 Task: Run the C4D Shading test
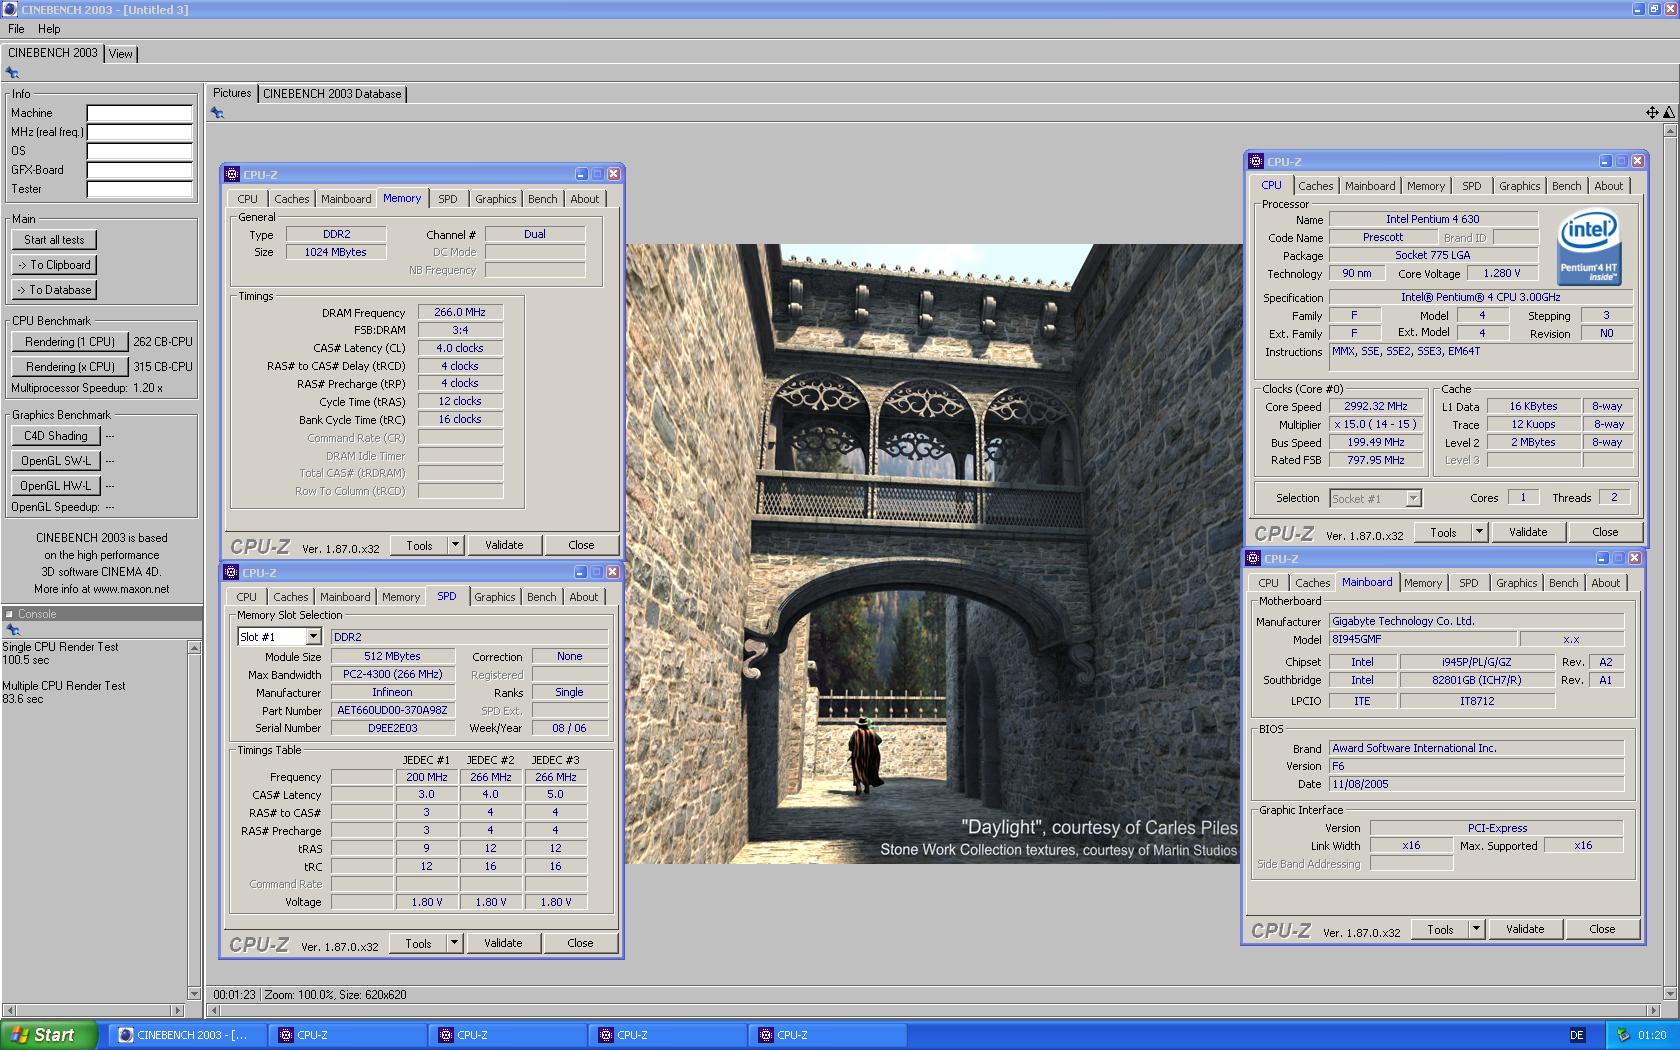coord(56,436)
